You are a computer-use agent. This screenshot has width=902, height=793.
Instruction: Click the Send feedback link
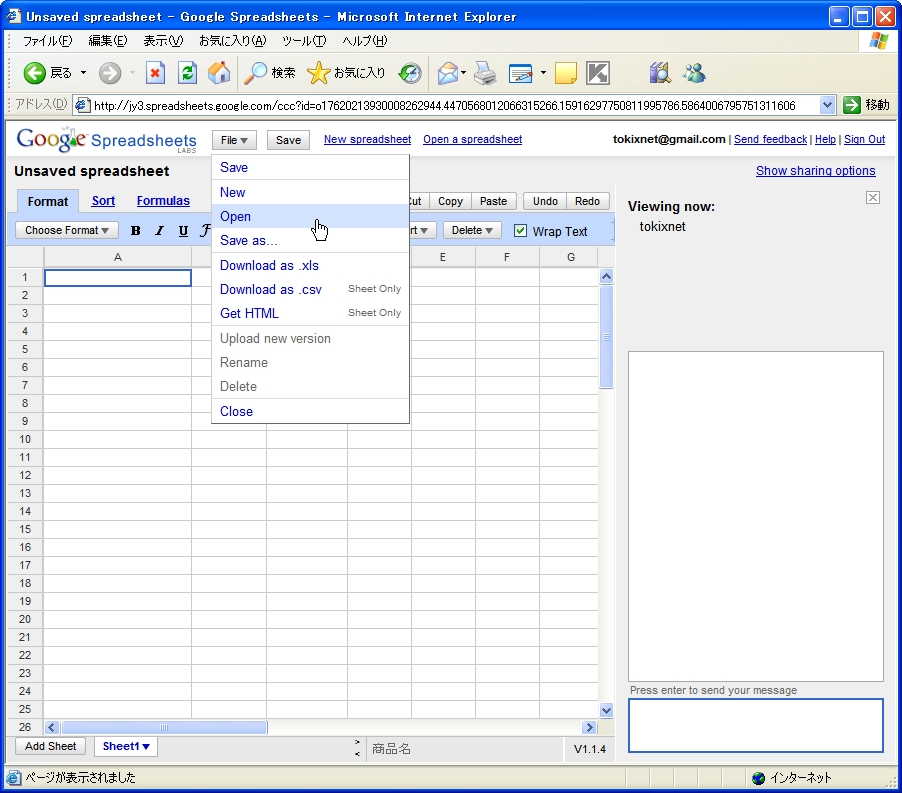(x=771, y=139)
